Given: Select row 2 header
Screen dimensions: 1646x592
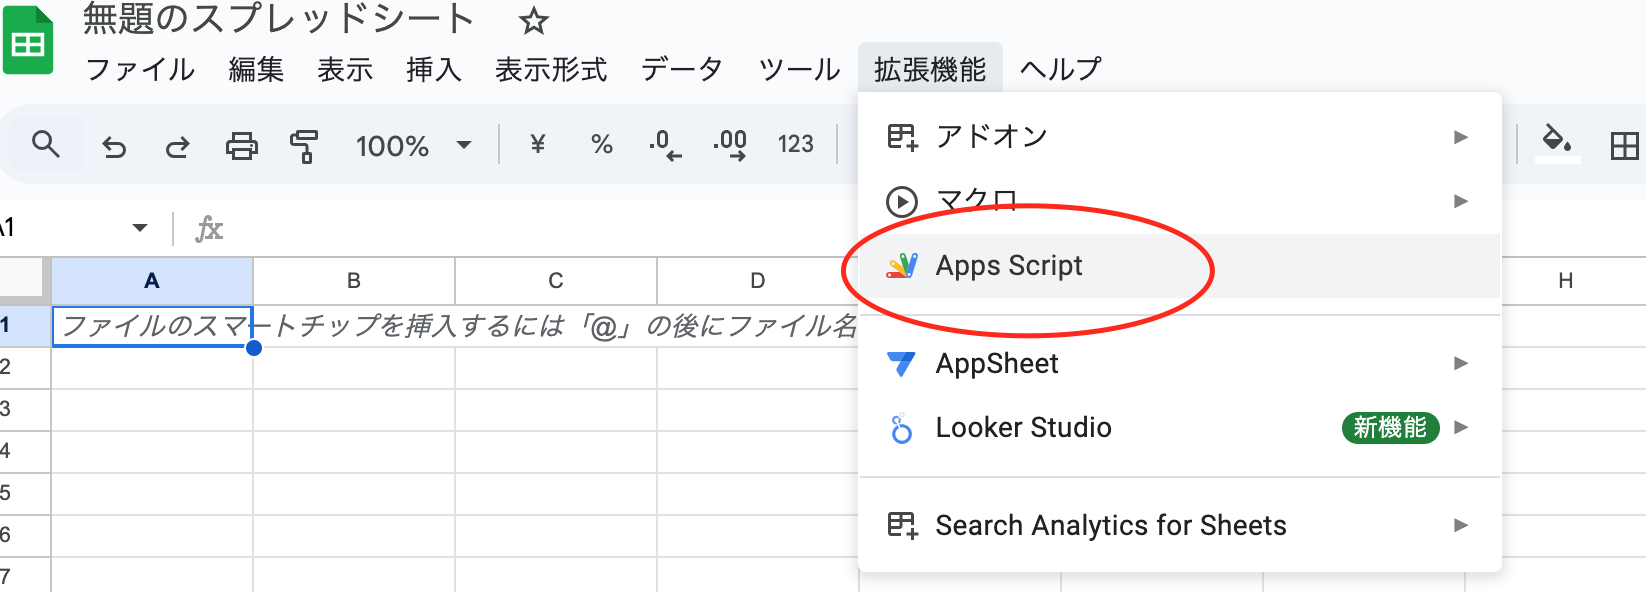Looking at the screenshot, I should 25,368.
